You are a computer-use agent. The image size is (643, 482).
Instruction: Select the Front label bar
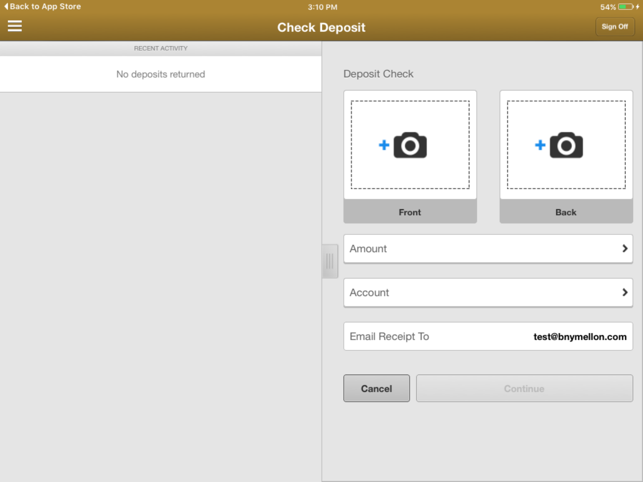(x=410, y=212)
